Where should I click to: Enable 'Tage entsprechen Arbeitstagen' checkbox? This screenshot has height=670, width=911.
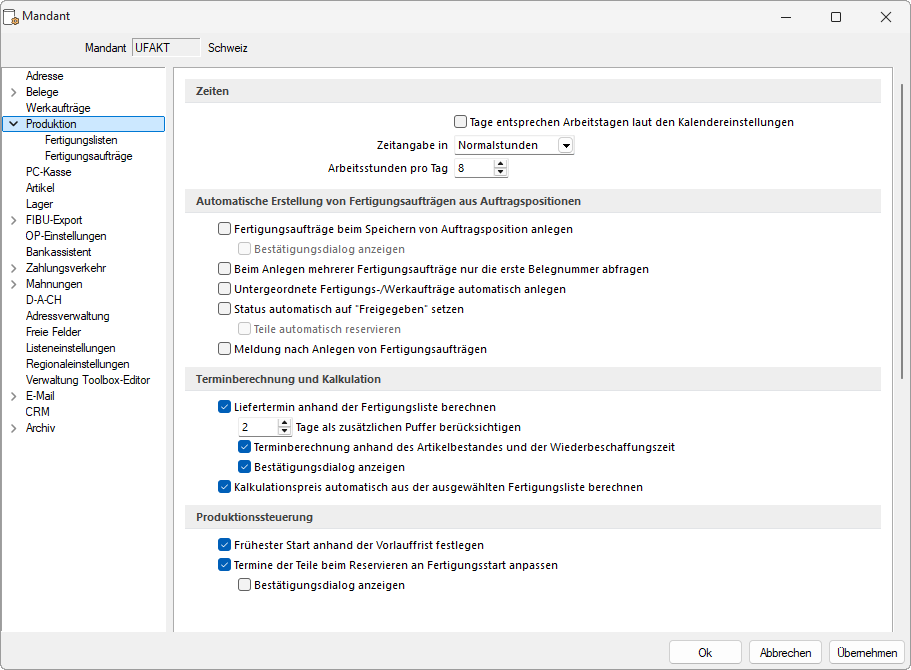(461, 122)
